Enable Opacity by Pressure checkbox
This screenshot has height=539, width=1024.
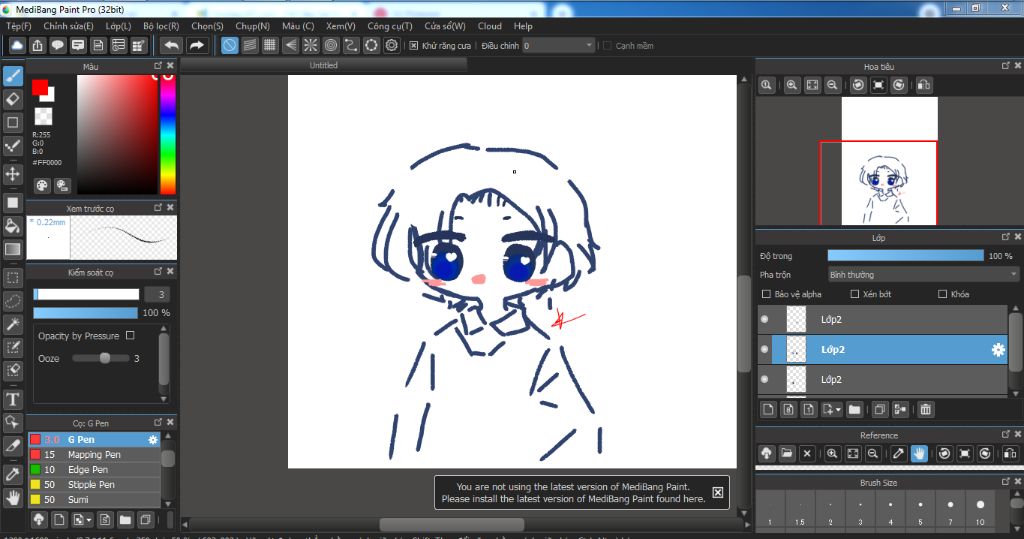[130, 335]
